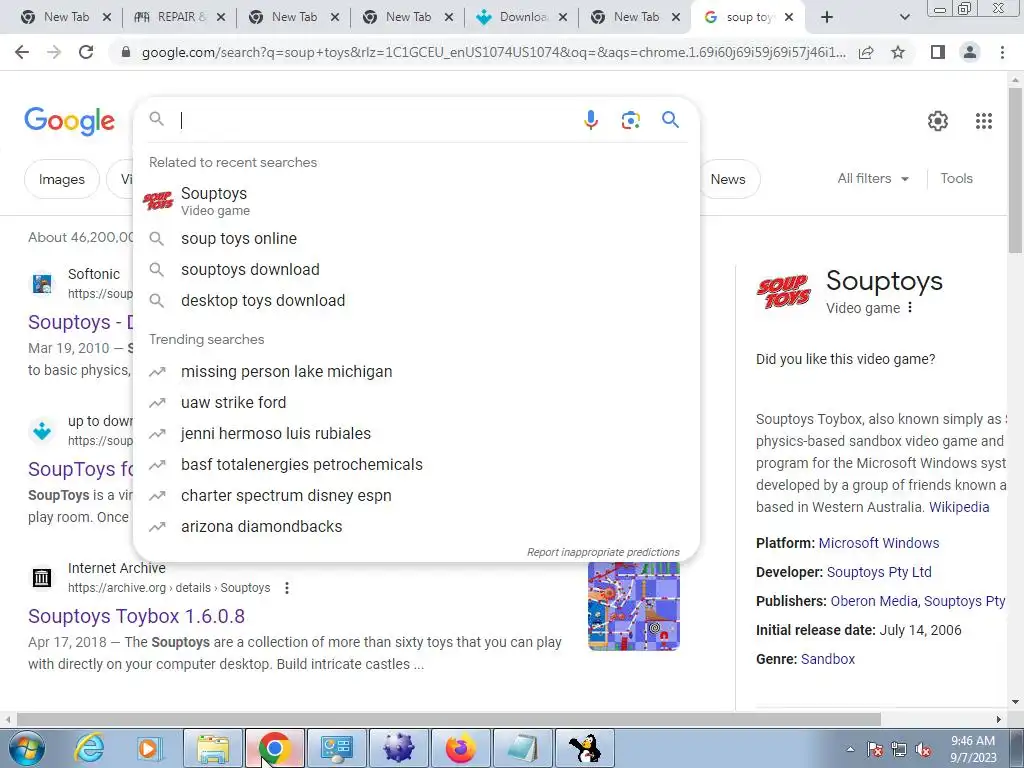Open the Chrome profile avatar menu
Screen dimensions: 1024x768
coord(970,52)
